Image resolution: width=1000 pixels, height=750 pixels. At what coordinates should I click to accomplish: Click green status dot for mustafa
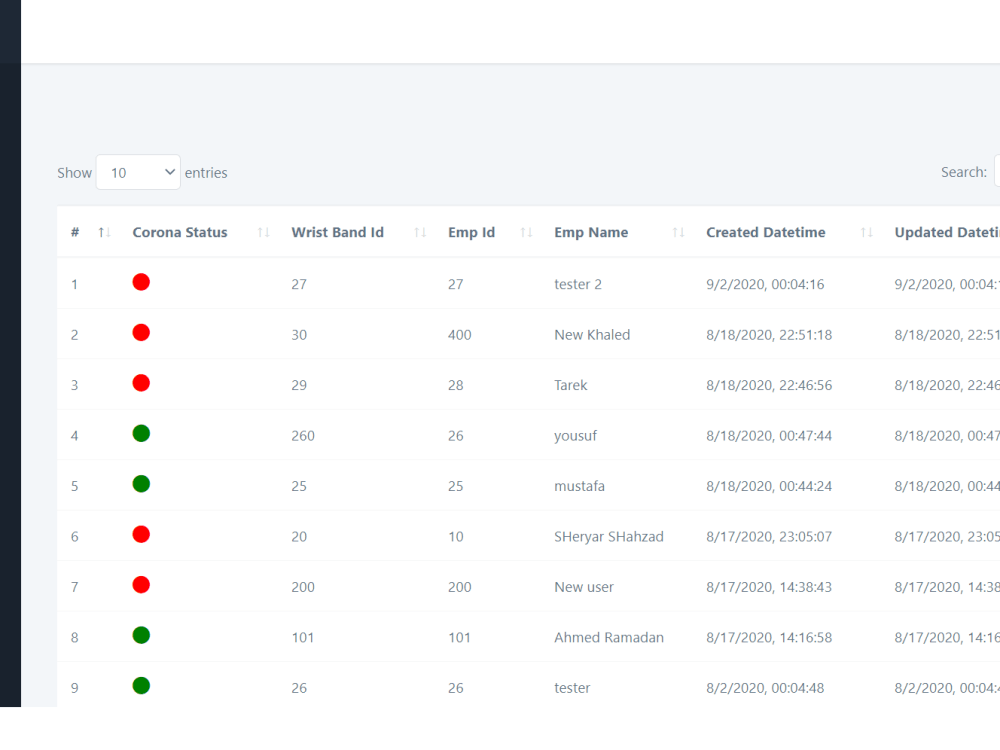point(141,484)
